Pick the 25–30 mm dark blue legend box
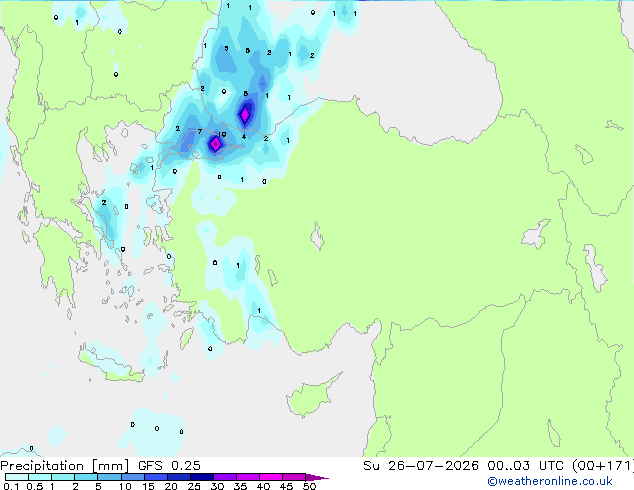This screenshot has width=634, height=490. pos(201,477)
